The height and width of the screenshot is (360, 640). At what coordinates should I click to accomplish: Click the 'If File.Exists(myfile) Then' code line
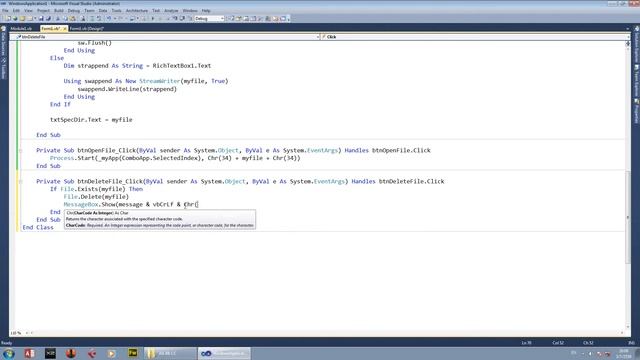tap(96, 189)
